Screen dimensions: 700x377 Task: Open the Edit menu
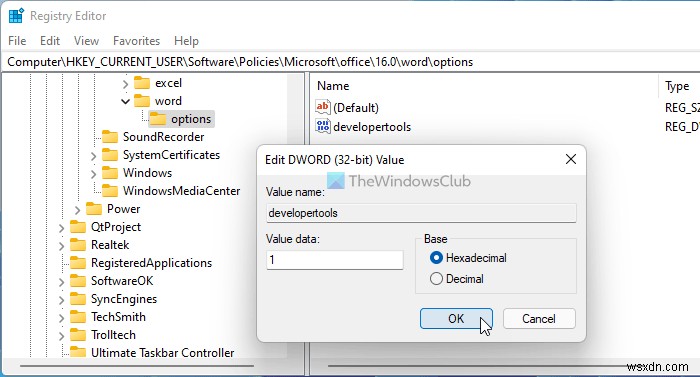50,41
